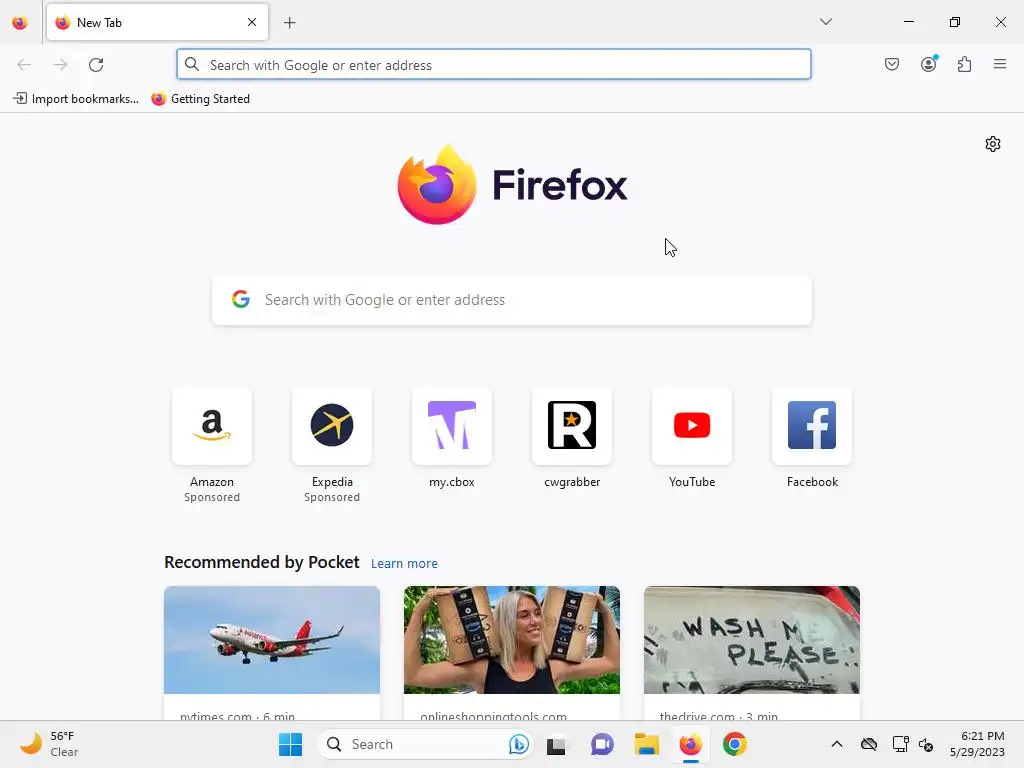Click Import bookmarks in bookmarks bar

pos(76,99)
